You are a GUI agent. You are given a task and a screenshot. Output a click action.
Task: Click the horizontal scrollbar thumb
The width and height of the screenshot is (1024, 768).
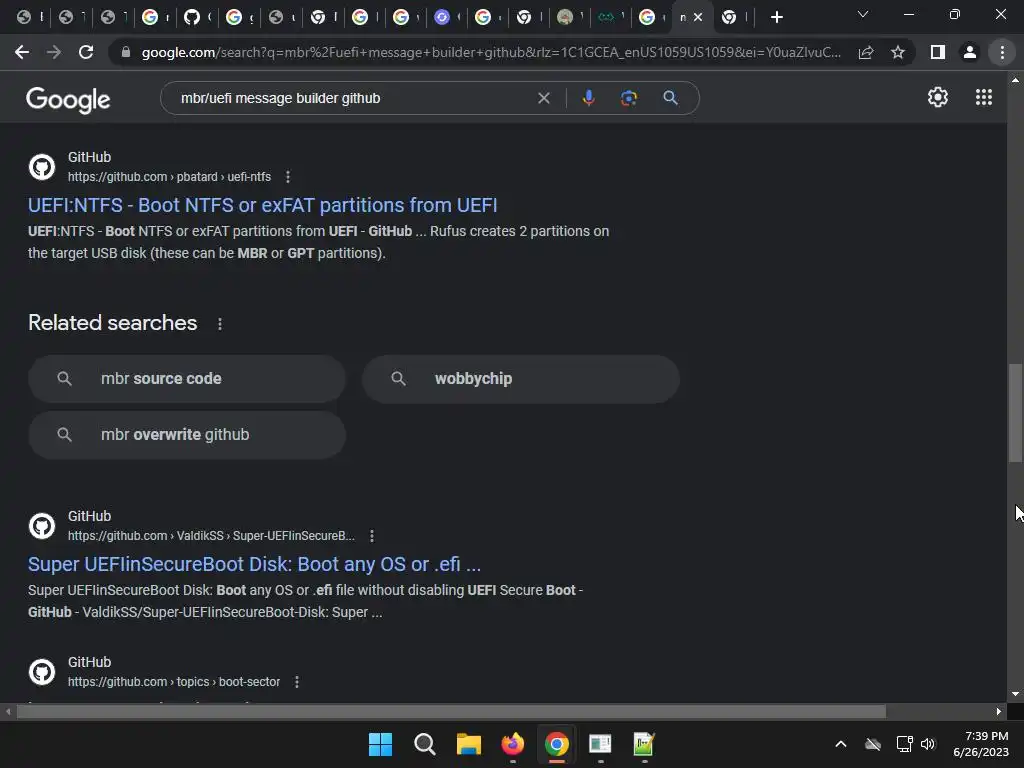point(451,712)
